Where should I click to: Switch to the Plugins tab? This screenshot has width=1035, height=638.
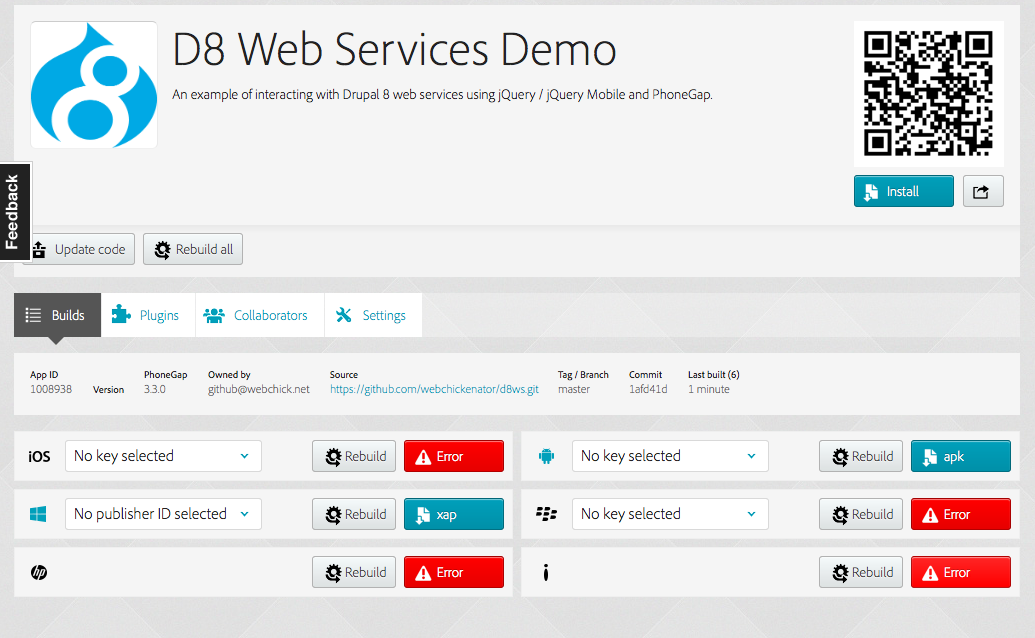pos(148,315)
